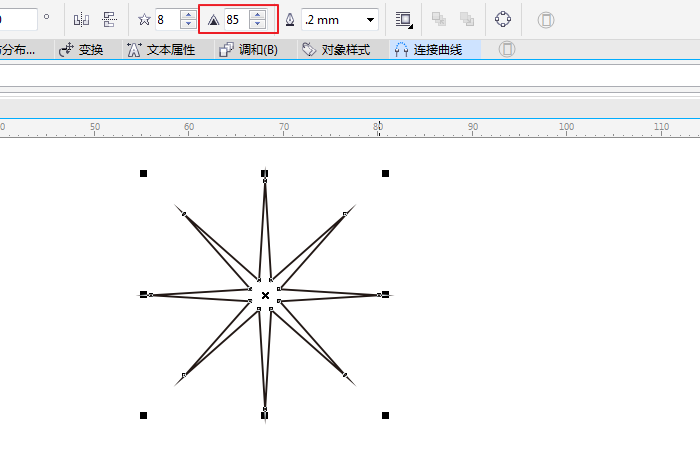Screen dimensions: 700x450
Task: Click the points field showing 8
Action: pos(168,20)
